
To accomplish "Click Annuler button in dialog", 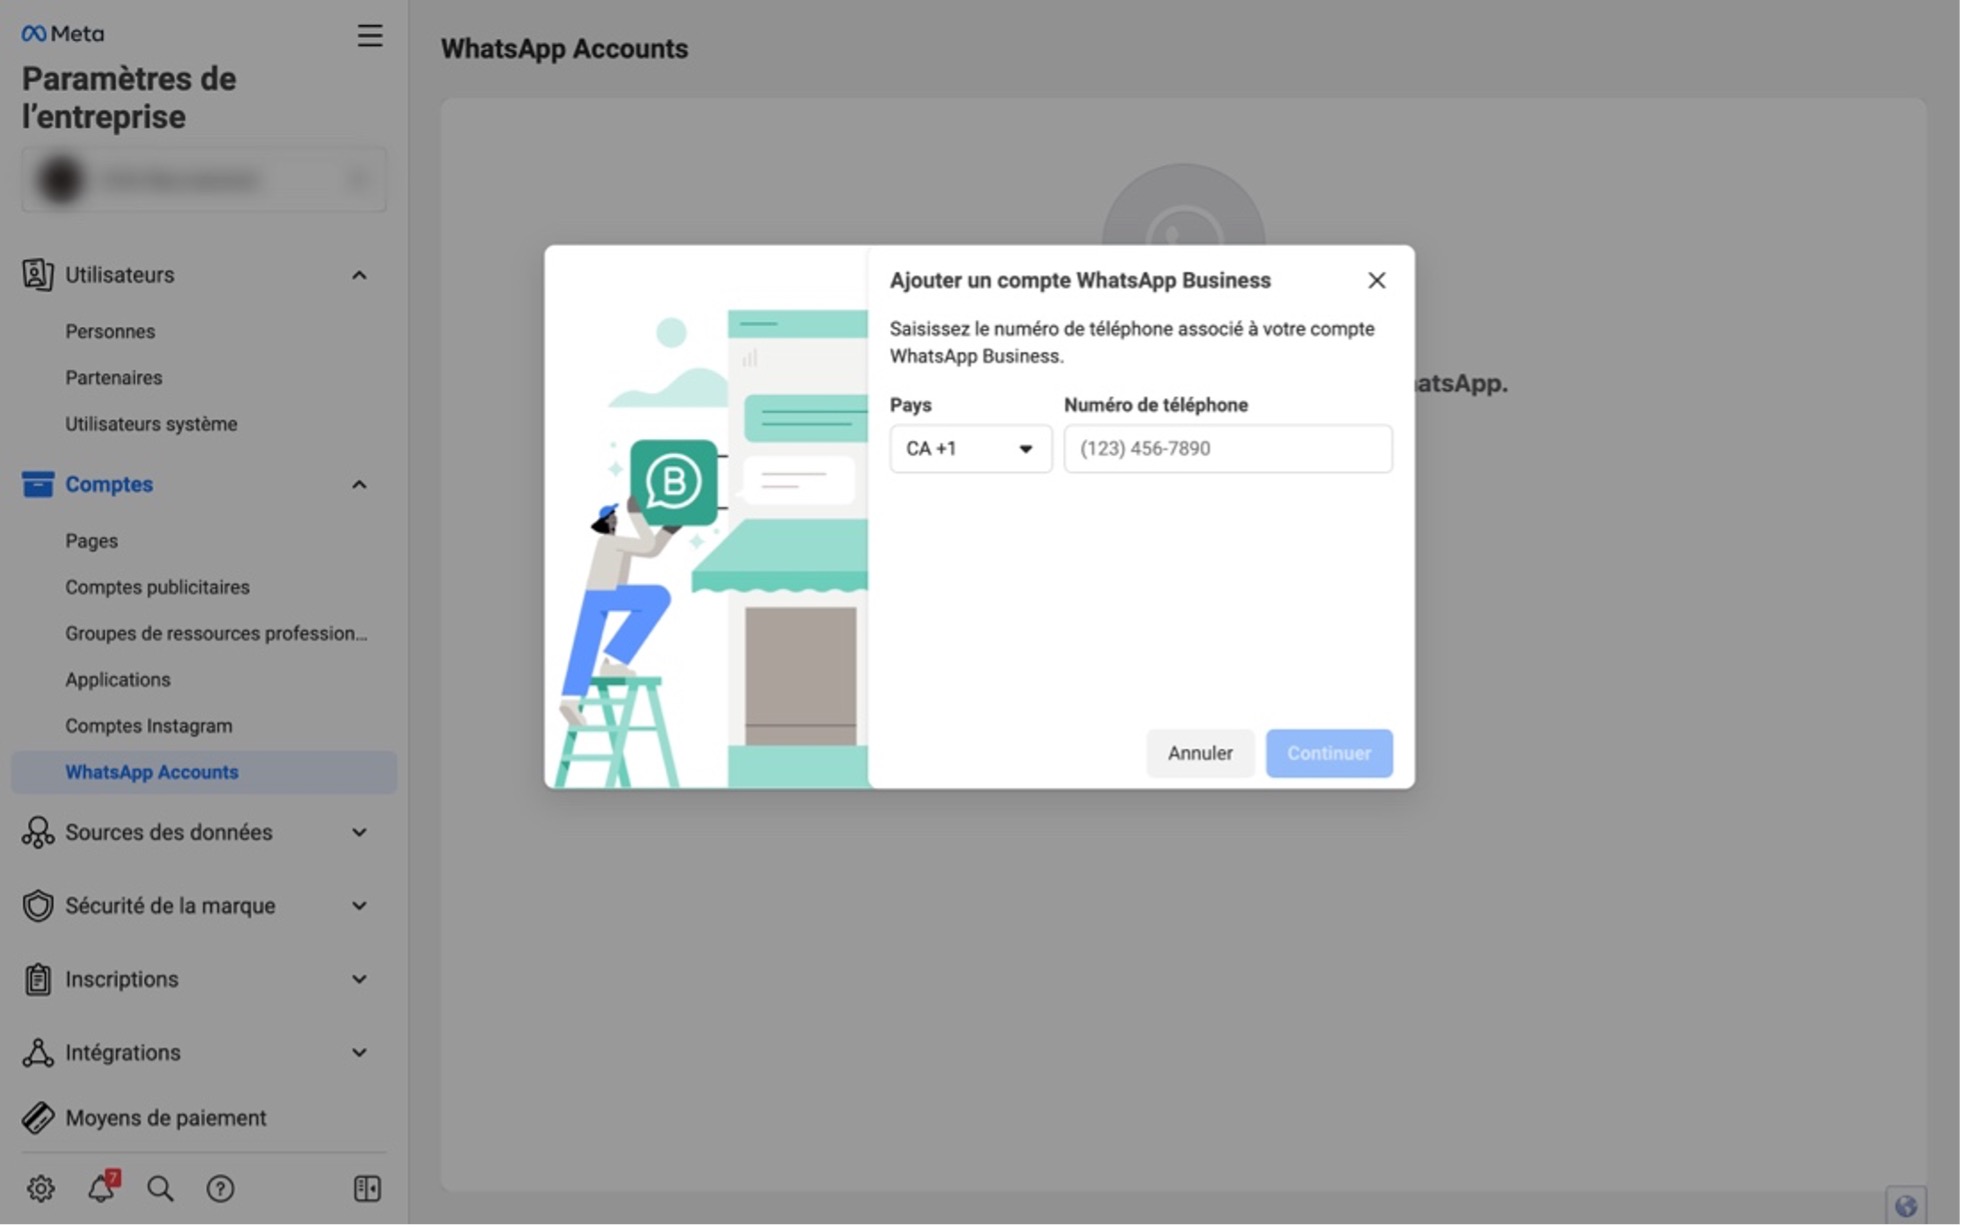I will (1199, 753).
